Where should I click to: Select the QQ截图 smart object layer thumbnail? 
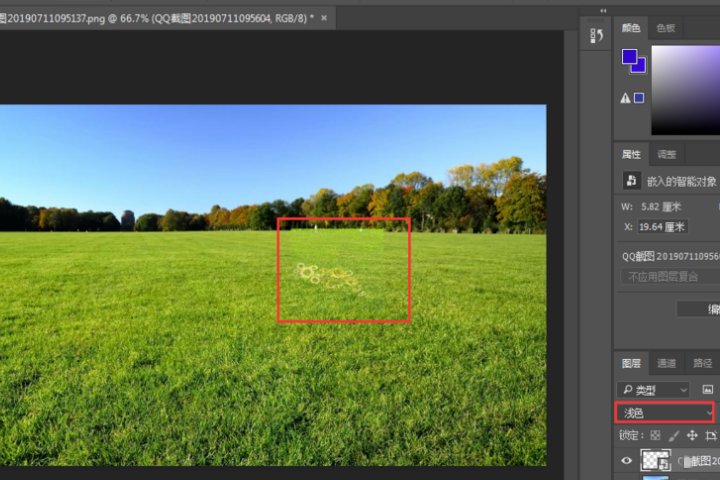[655, 460]
